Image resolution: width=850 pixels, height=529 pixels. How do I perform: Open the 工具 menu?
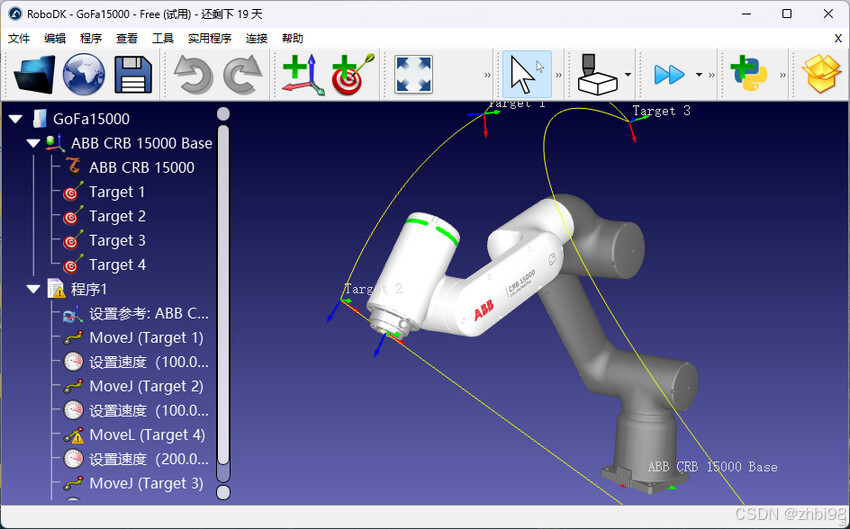coord(163,38)
